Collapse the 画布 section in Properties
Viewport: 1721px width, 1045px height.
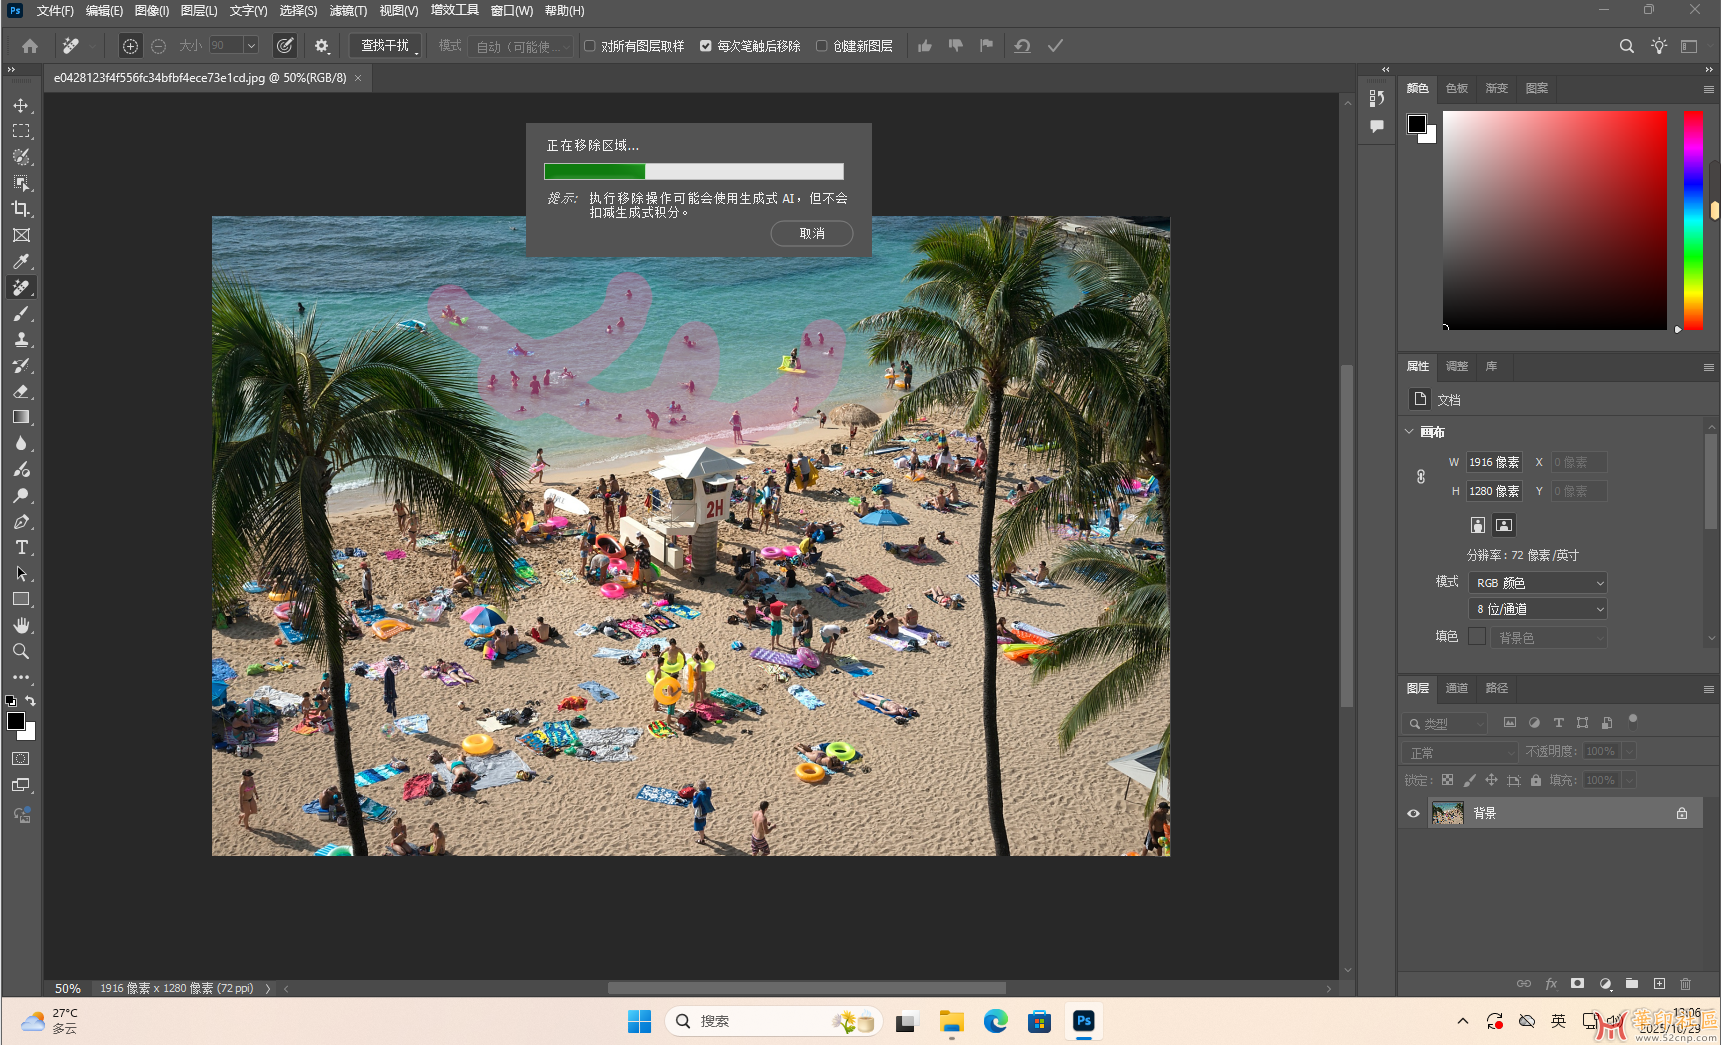[1410, 431]
